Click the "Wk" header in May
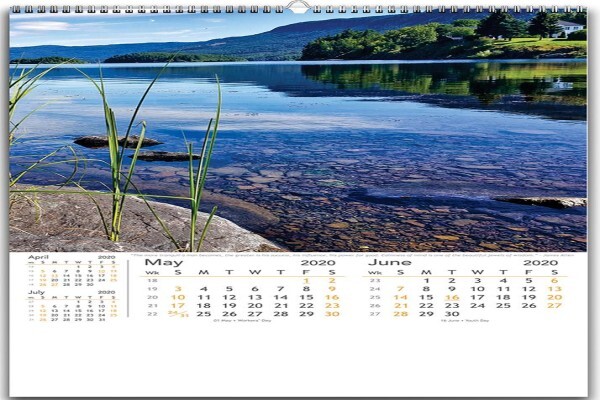The width and height of the screenshot is (600, 400). pyautogui.click(x=152, y=273)
